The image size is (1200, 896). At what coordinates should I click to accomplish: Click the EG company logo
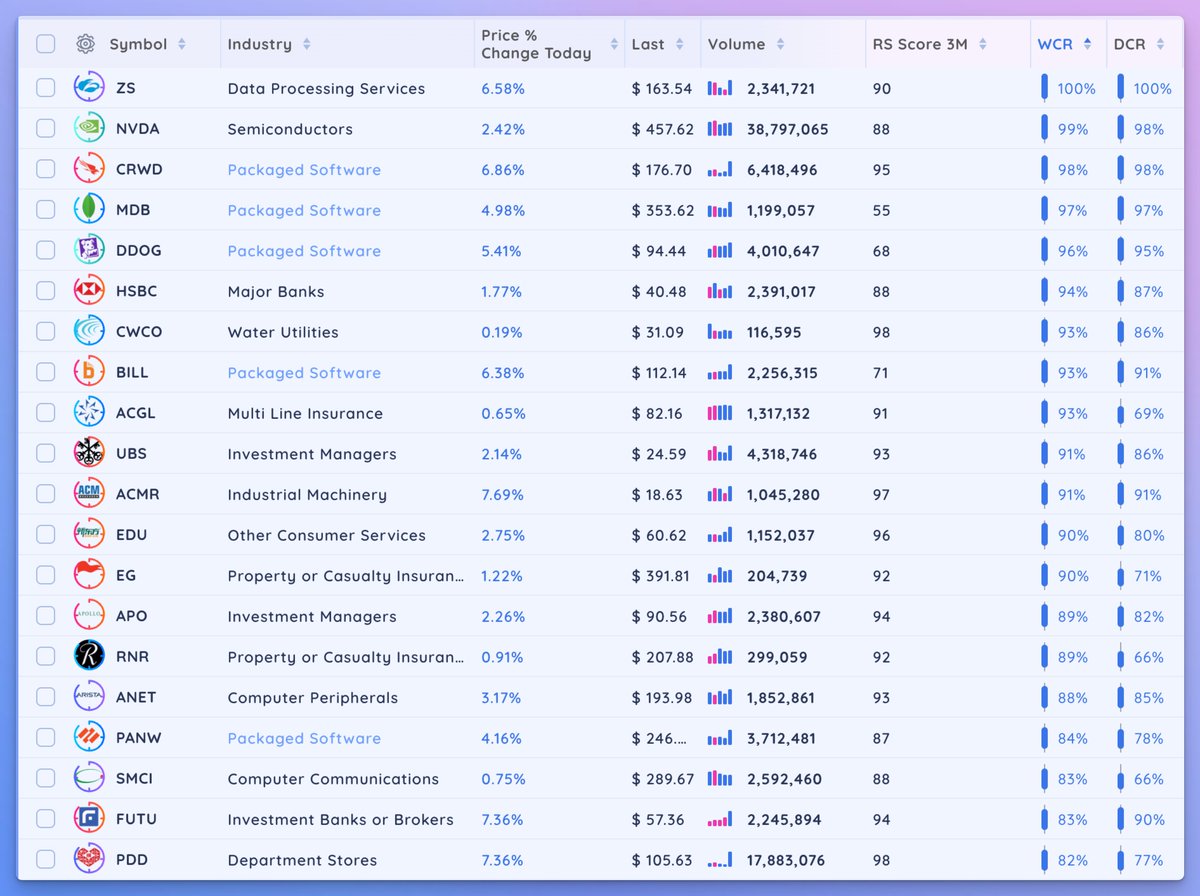pos(89,575)
